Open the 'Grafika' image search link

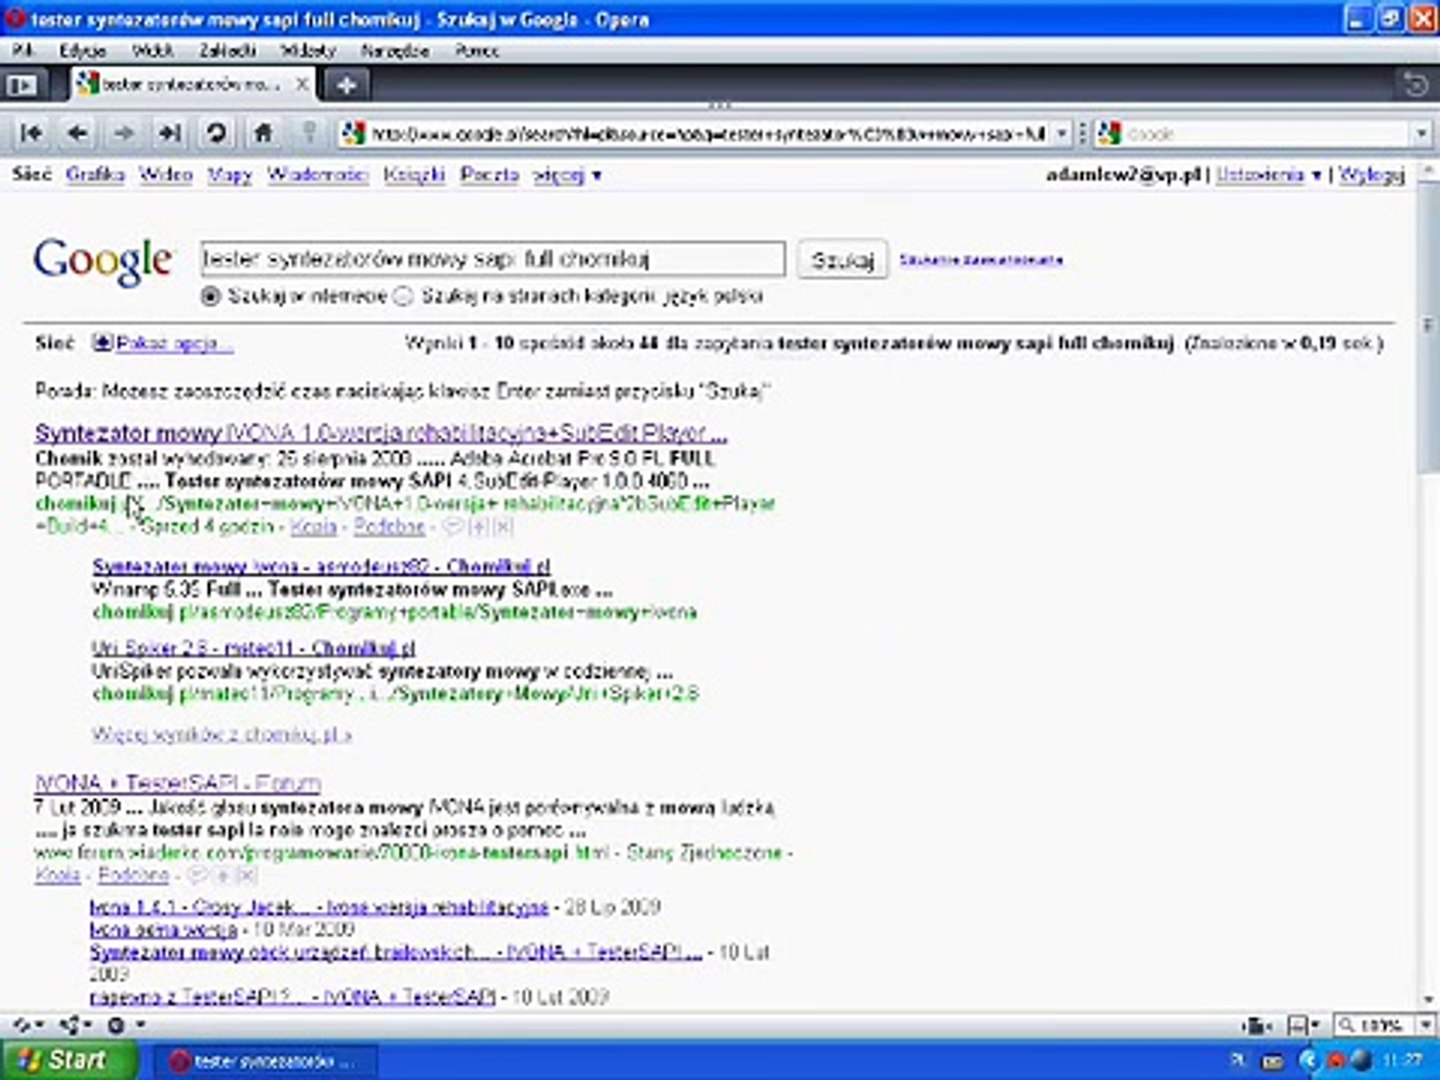click(95, 175)
